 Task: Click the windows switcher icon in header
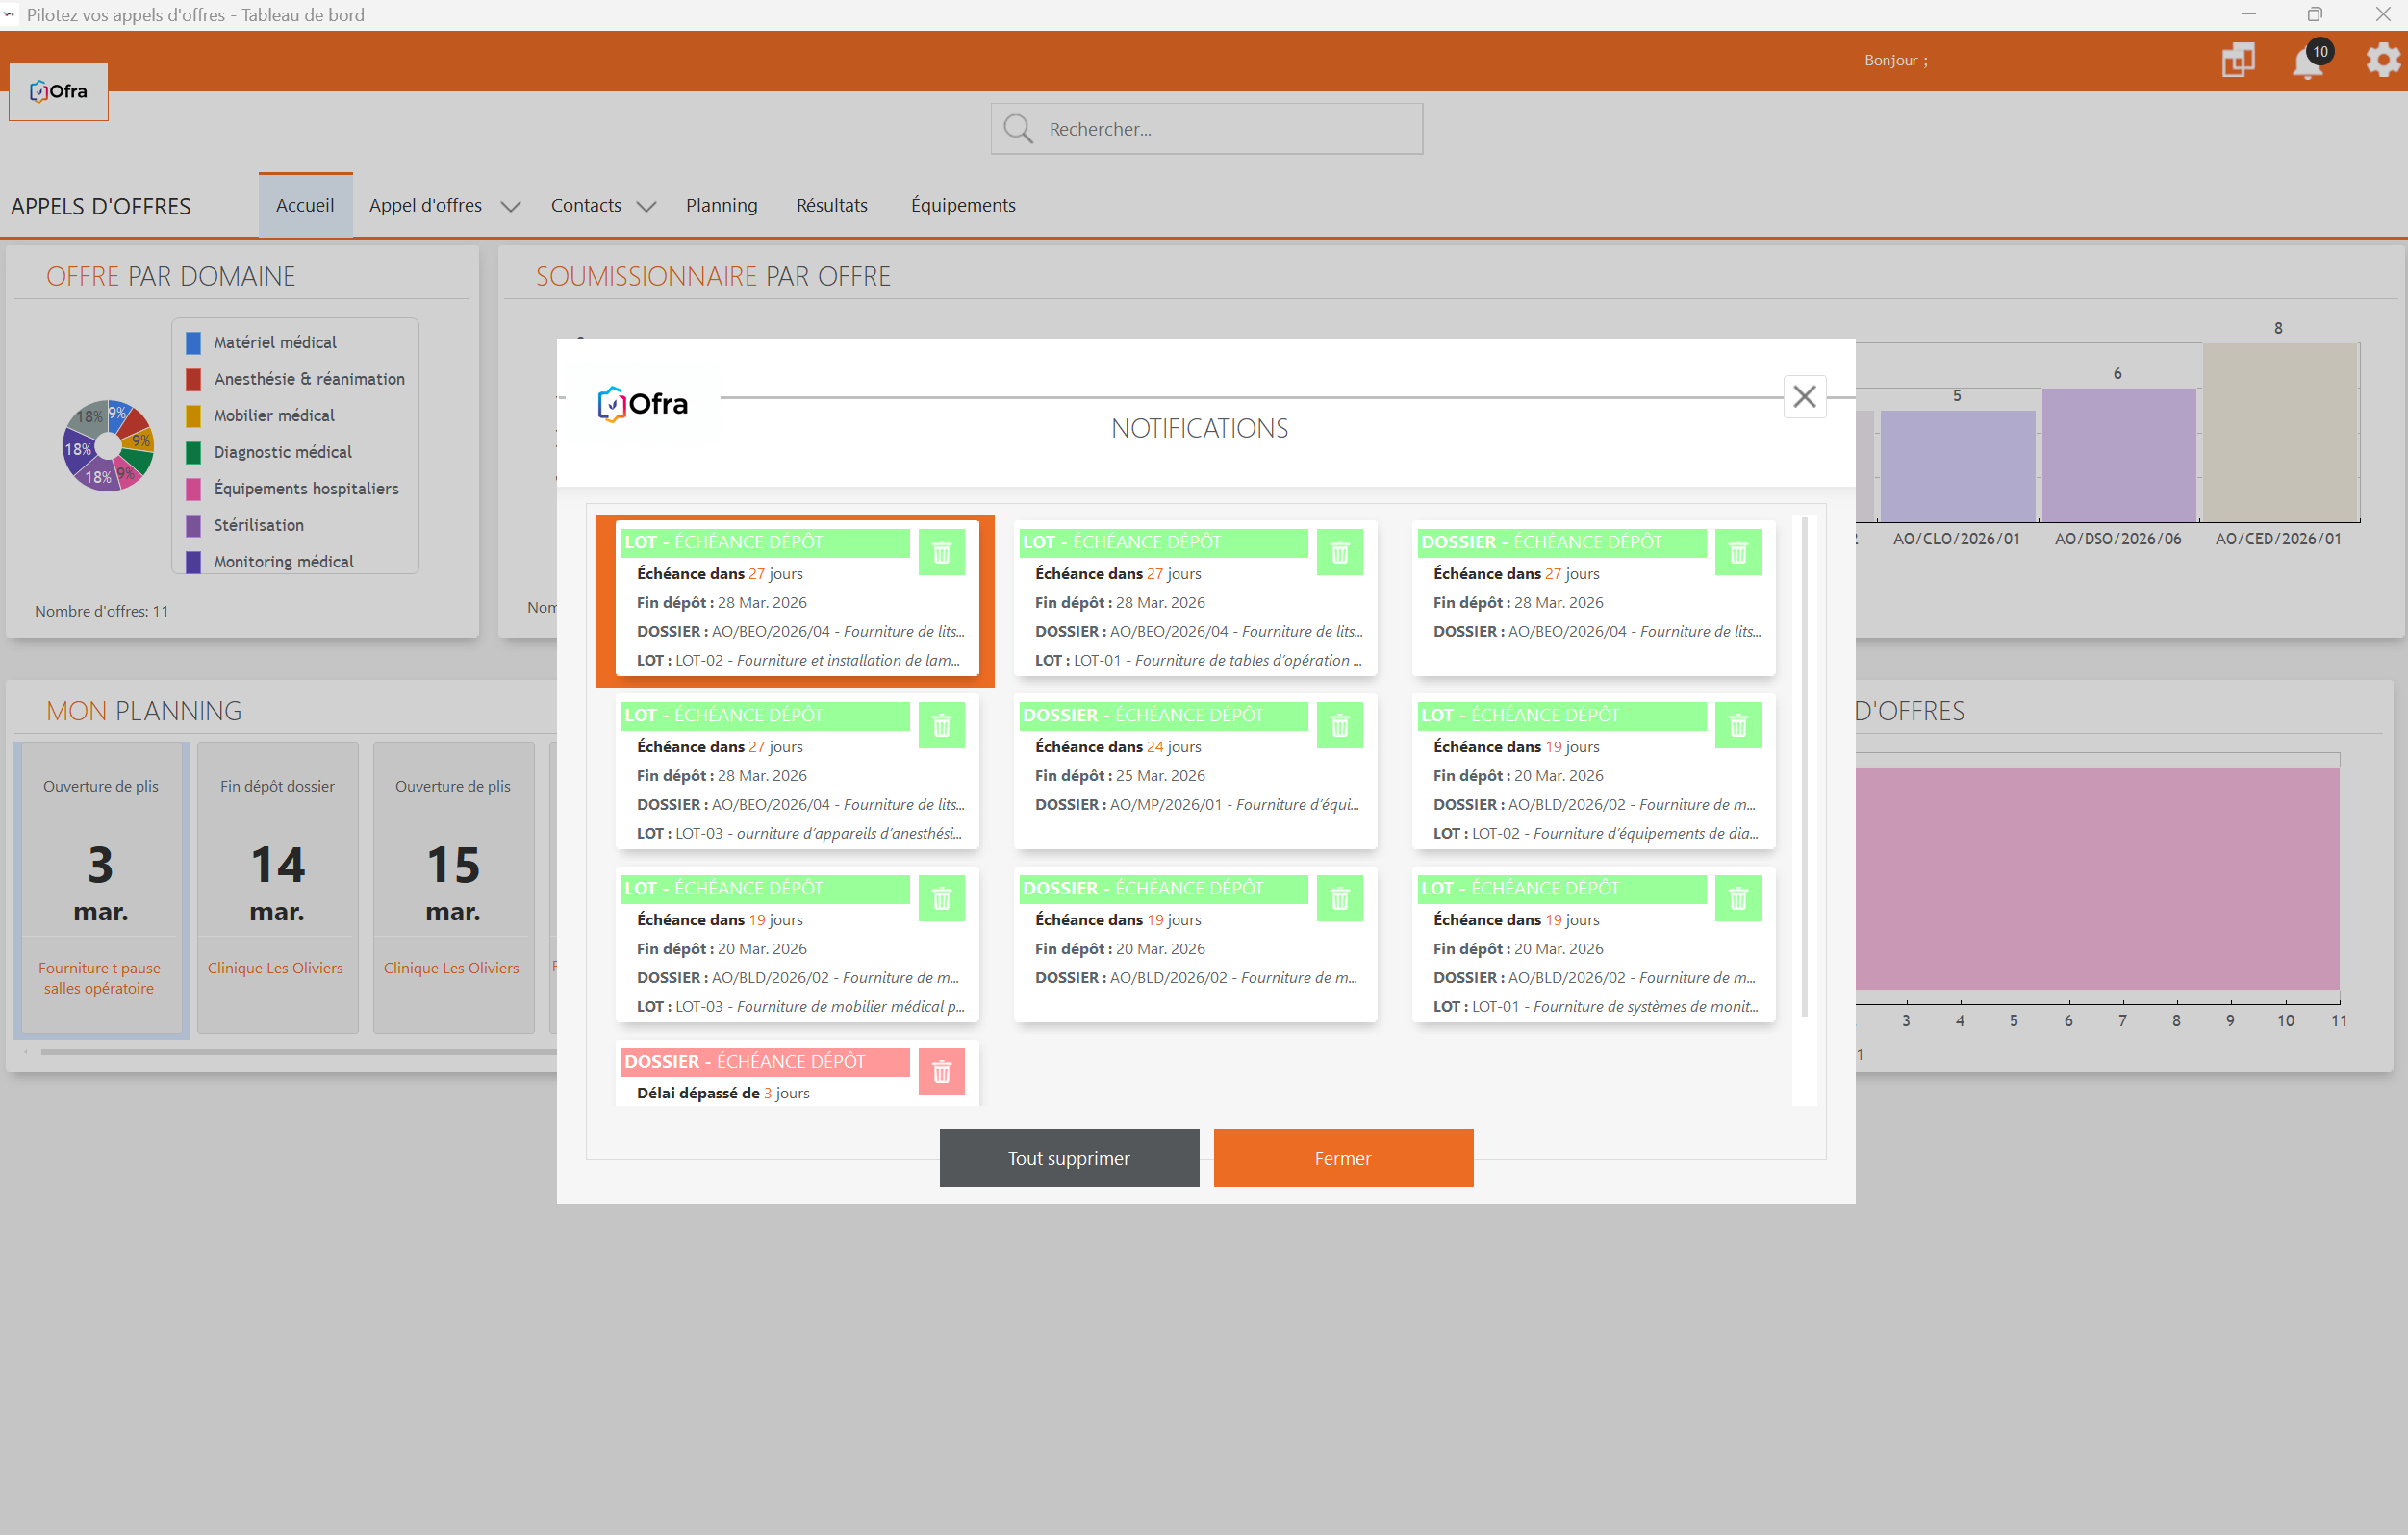pyautogui.click(x=2237, y=60)
